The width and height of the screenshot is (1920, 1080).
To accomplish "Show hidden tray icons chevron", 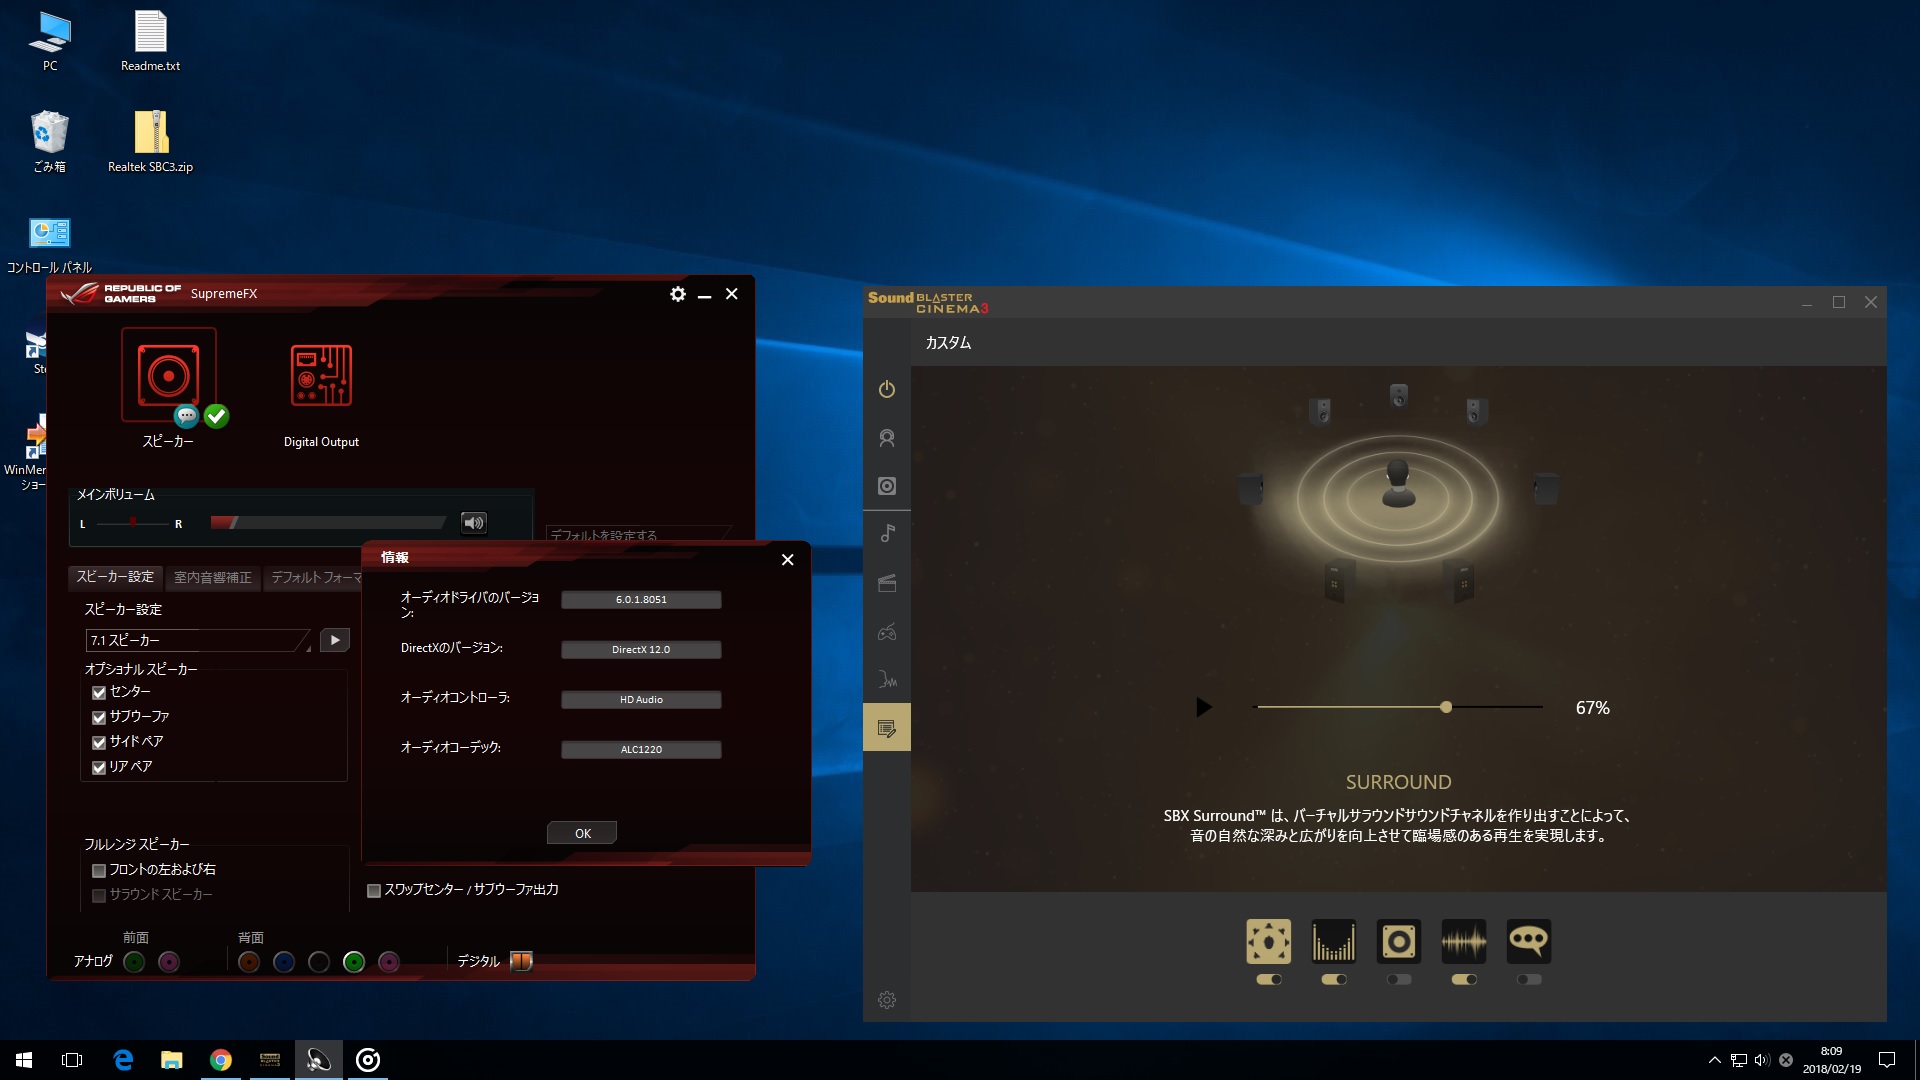I will tap(1714, 1060).
